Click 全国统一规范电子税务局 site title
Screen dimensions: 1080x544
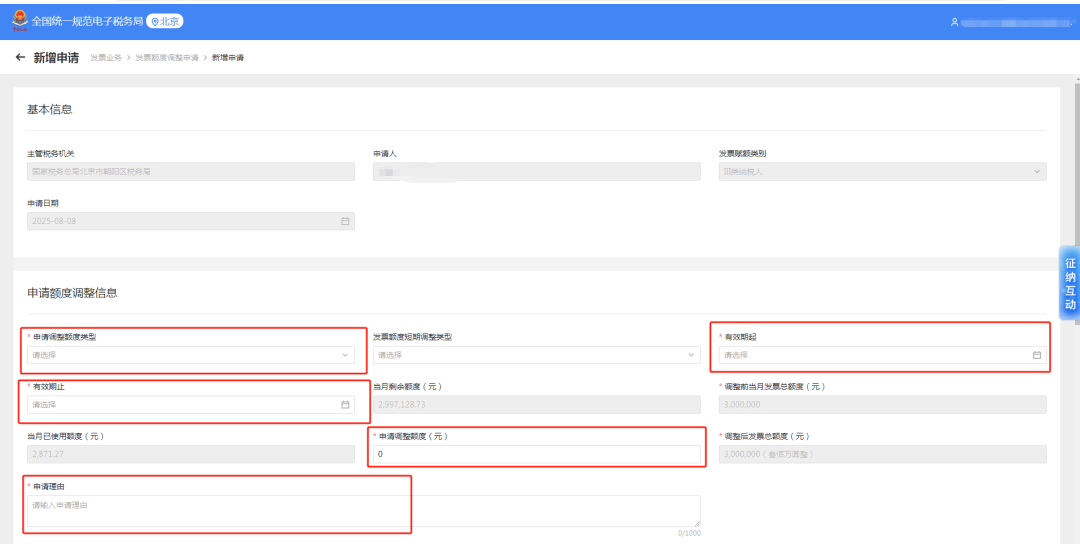click(x=87, y=21)
